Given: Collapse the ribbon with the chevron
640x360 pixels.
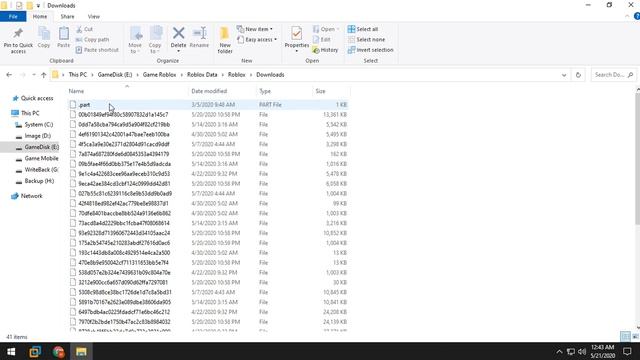Looking at the screenshot, I should (x=627, y=16).
